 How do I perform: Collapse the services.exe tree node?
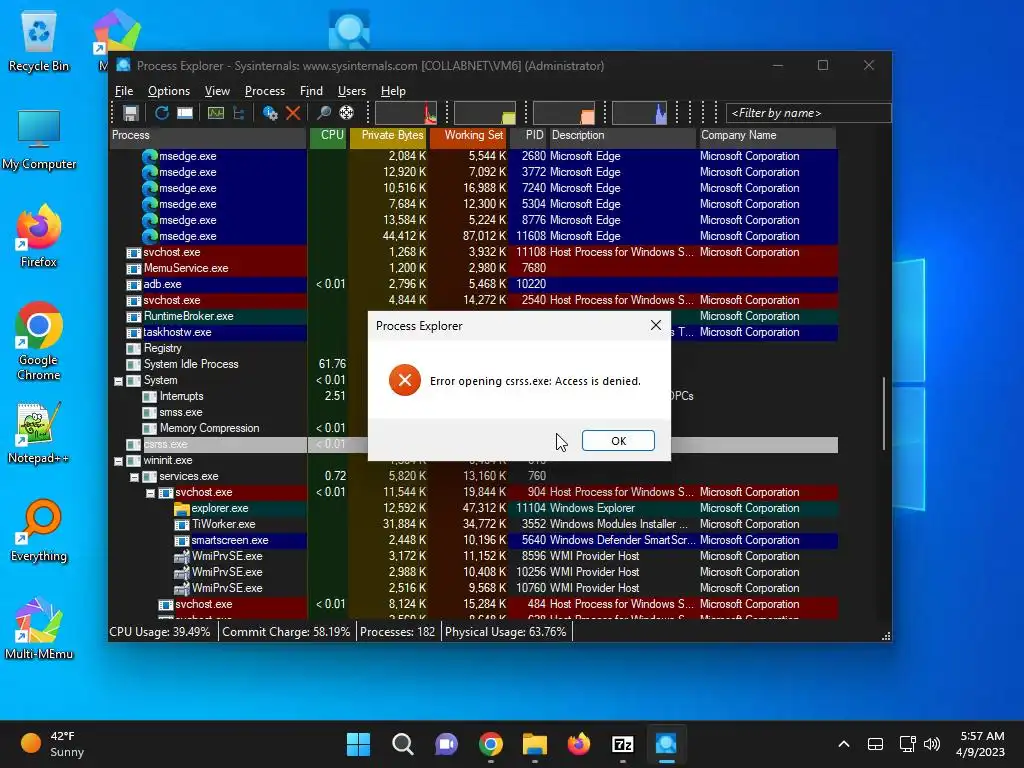(134, 477)
